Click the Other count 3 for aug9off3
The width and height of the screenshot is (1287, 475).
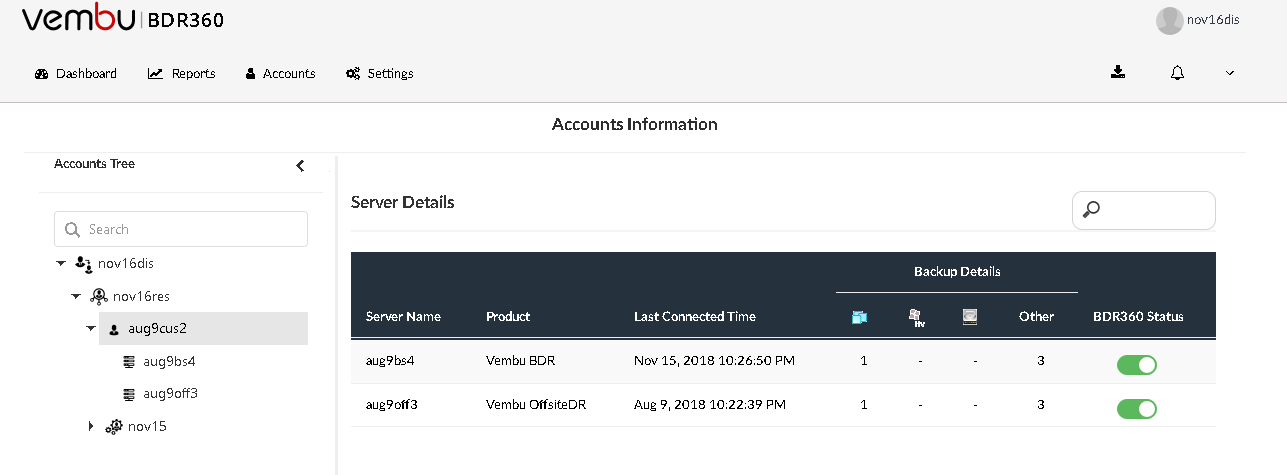pos(1041,405)
